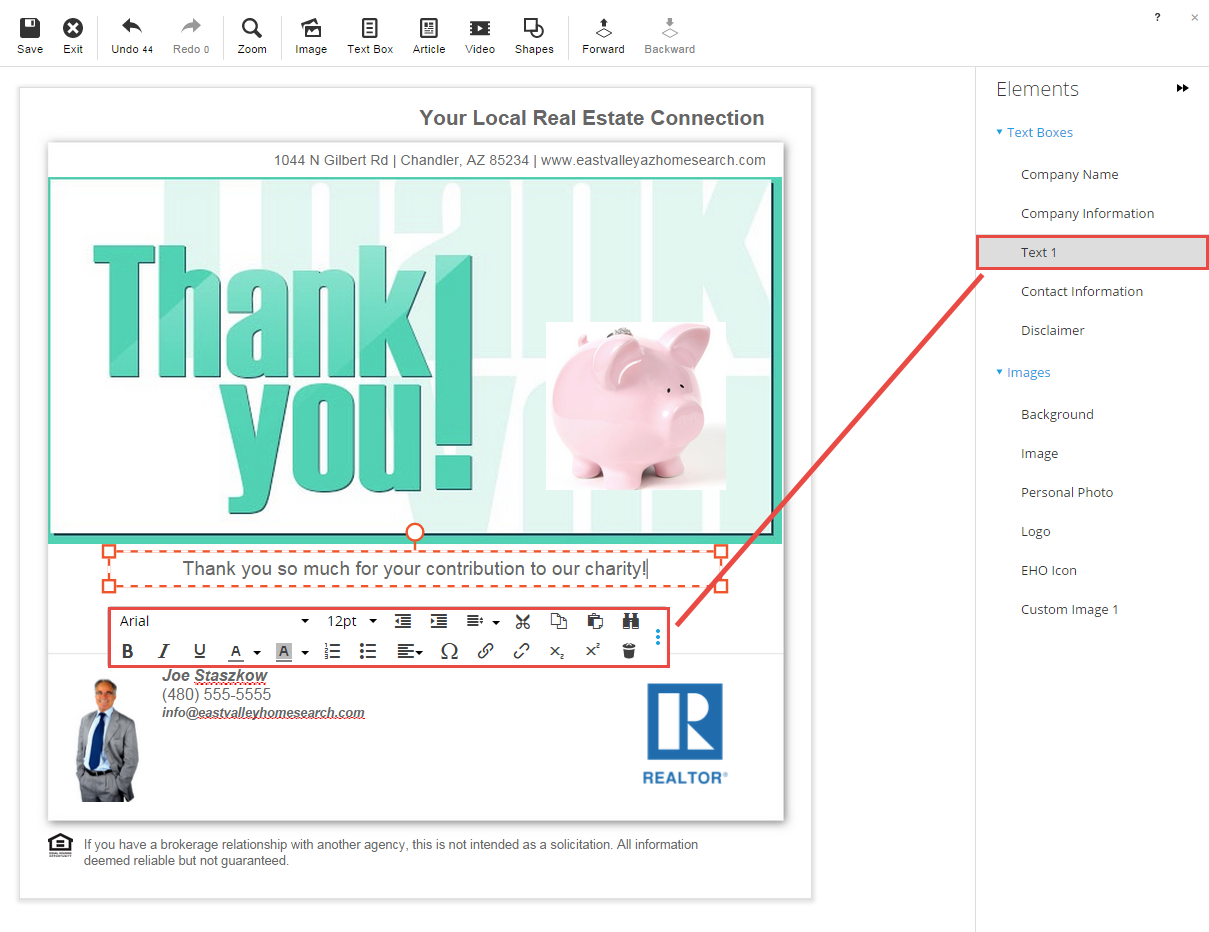
Task: Insert bulleted list
Action: 368,651
